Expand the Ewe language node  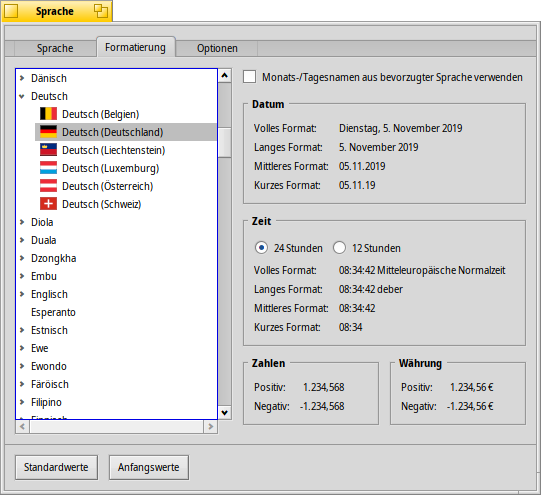[22, 348]
